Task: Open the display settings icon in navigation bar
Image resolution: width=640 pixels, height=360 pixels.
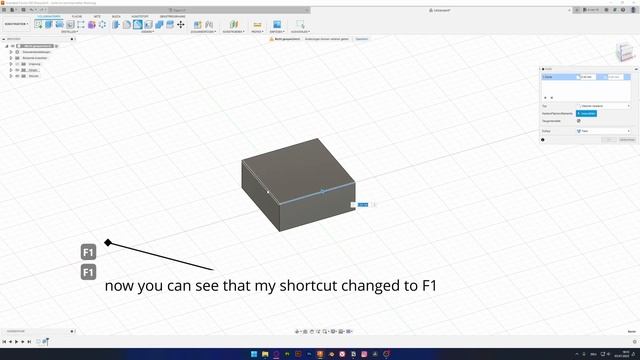Action: point(333,331)
